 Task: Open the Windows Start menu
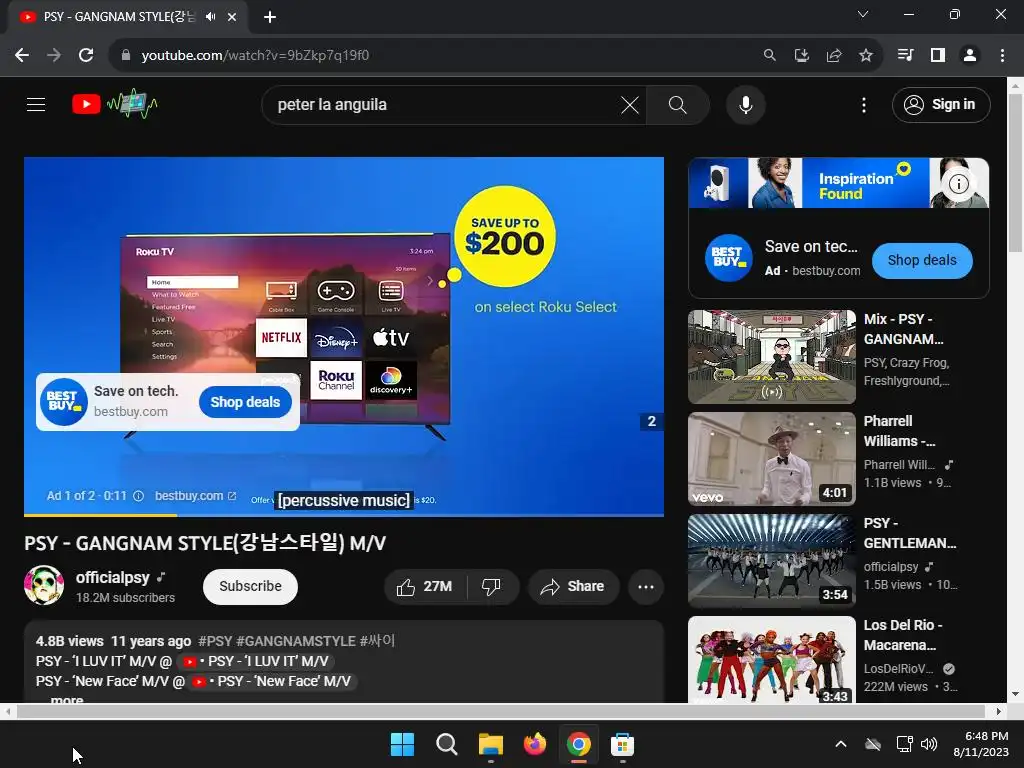click(x=402, y=744)
